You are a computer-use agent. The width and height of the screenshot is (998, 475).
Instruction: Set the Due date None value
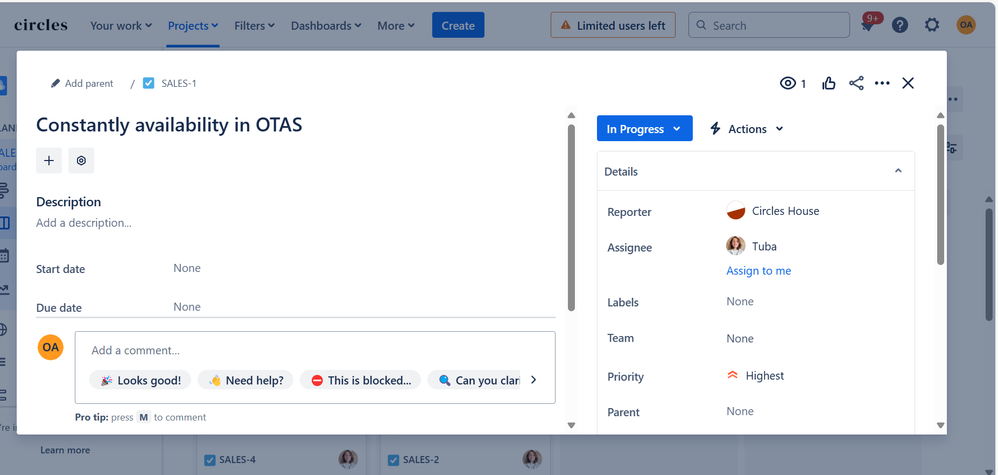pos(187,306)
